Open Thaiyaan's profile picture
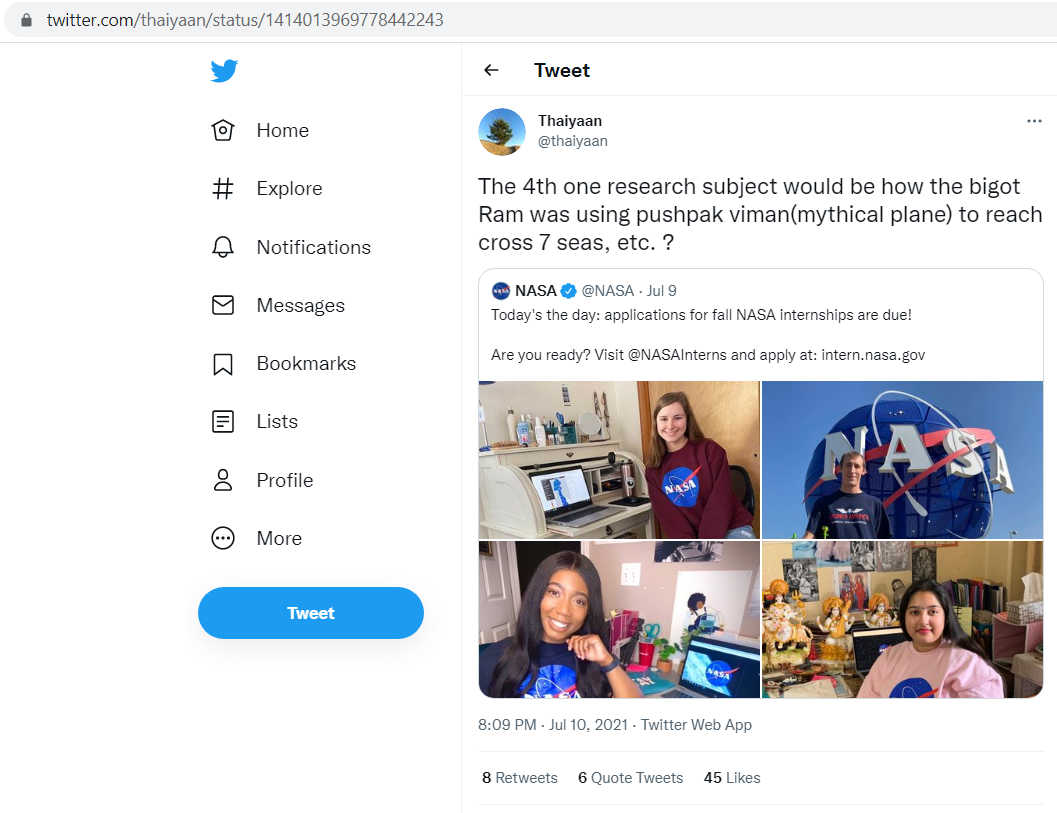 tap(502, 131)
